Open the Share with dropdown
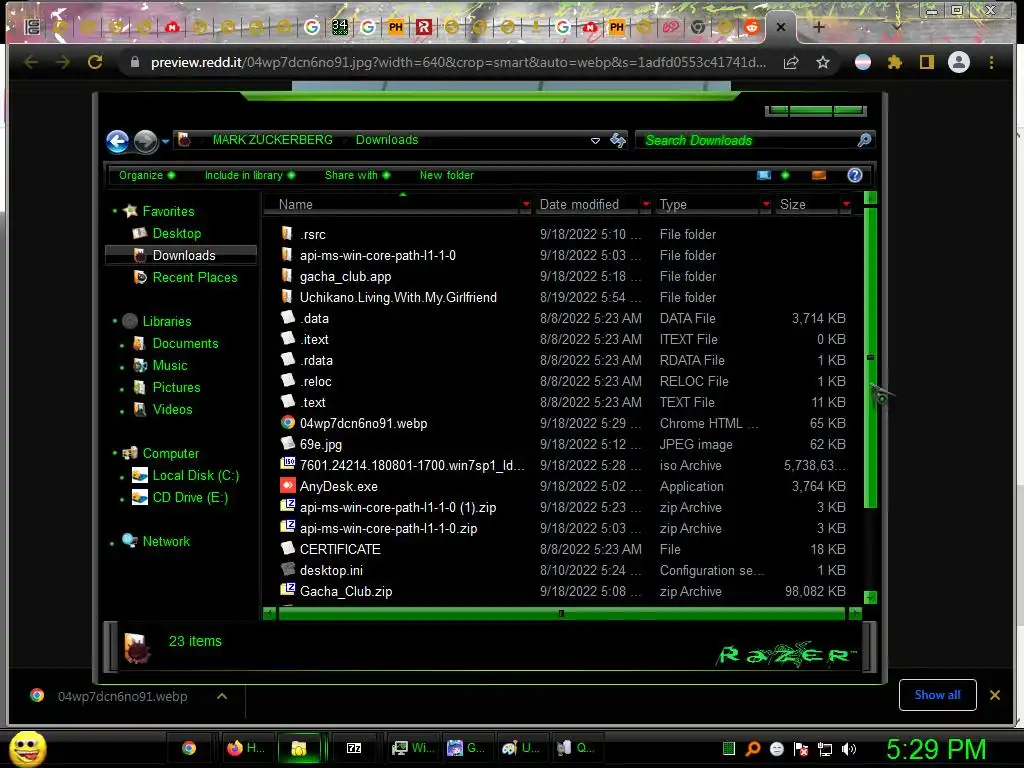The image size is (1024, 768). [357, 175]
